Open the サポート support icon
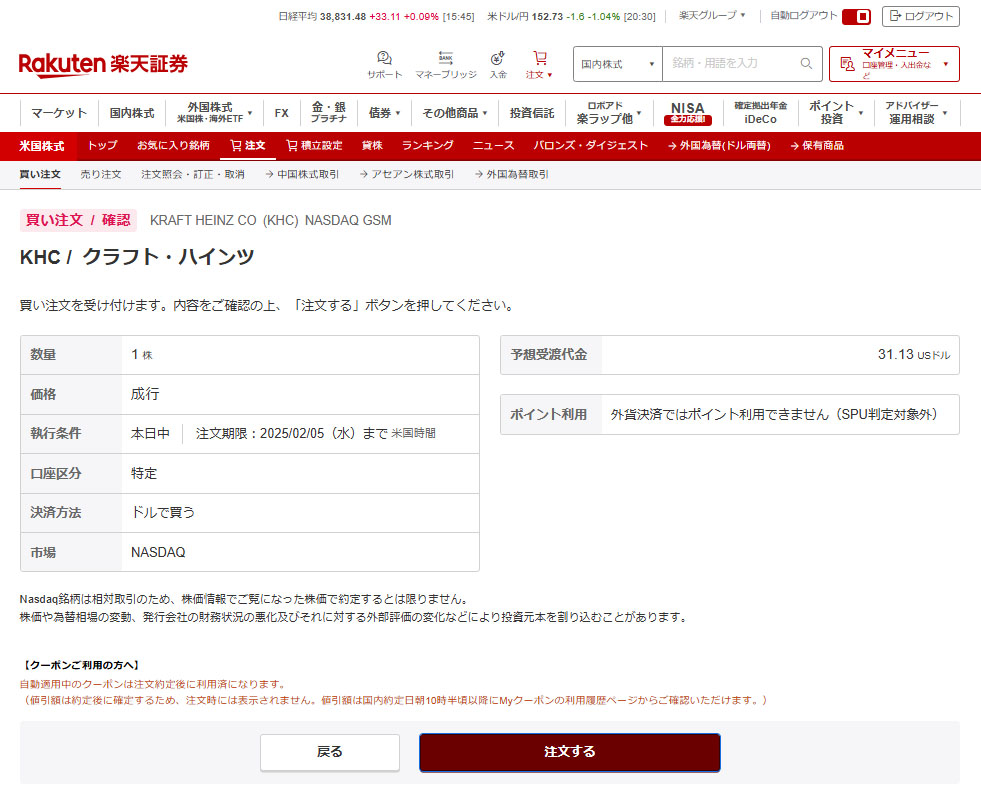The height and width of the screenshot is (809, 981). [384, 59]
